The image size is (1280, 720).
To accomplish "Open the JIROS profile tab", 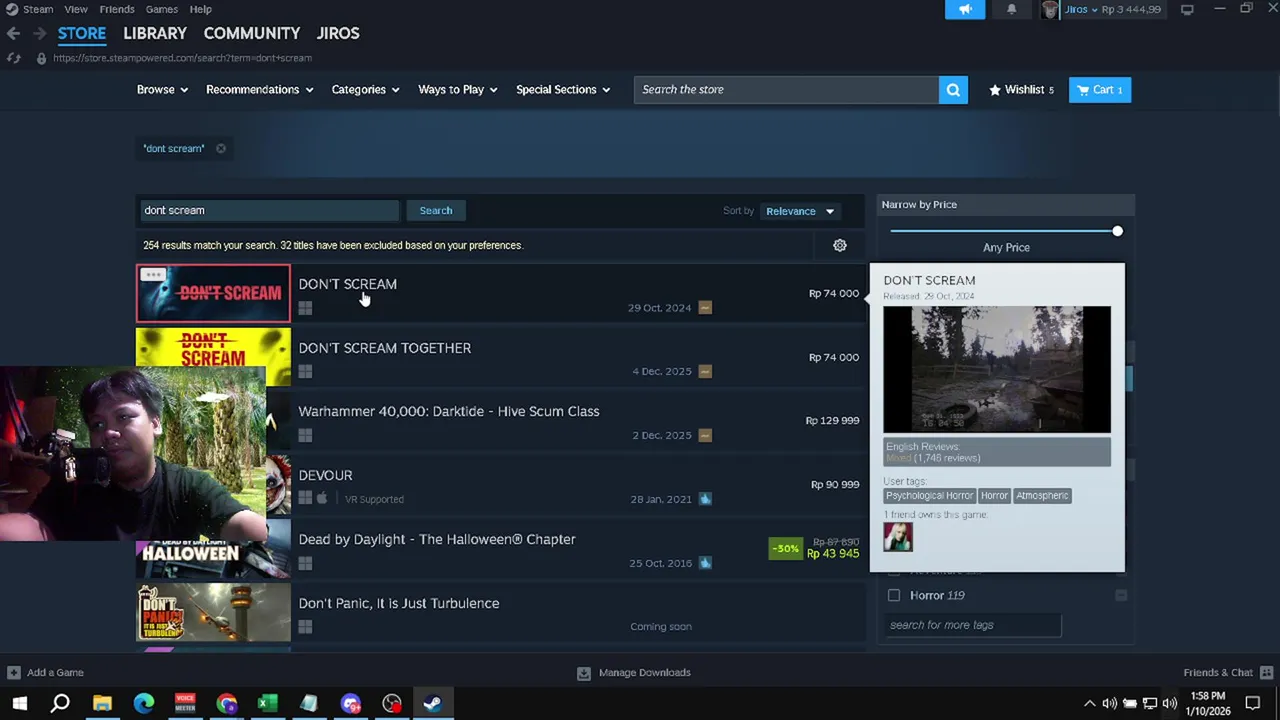I will pos(338,33).
